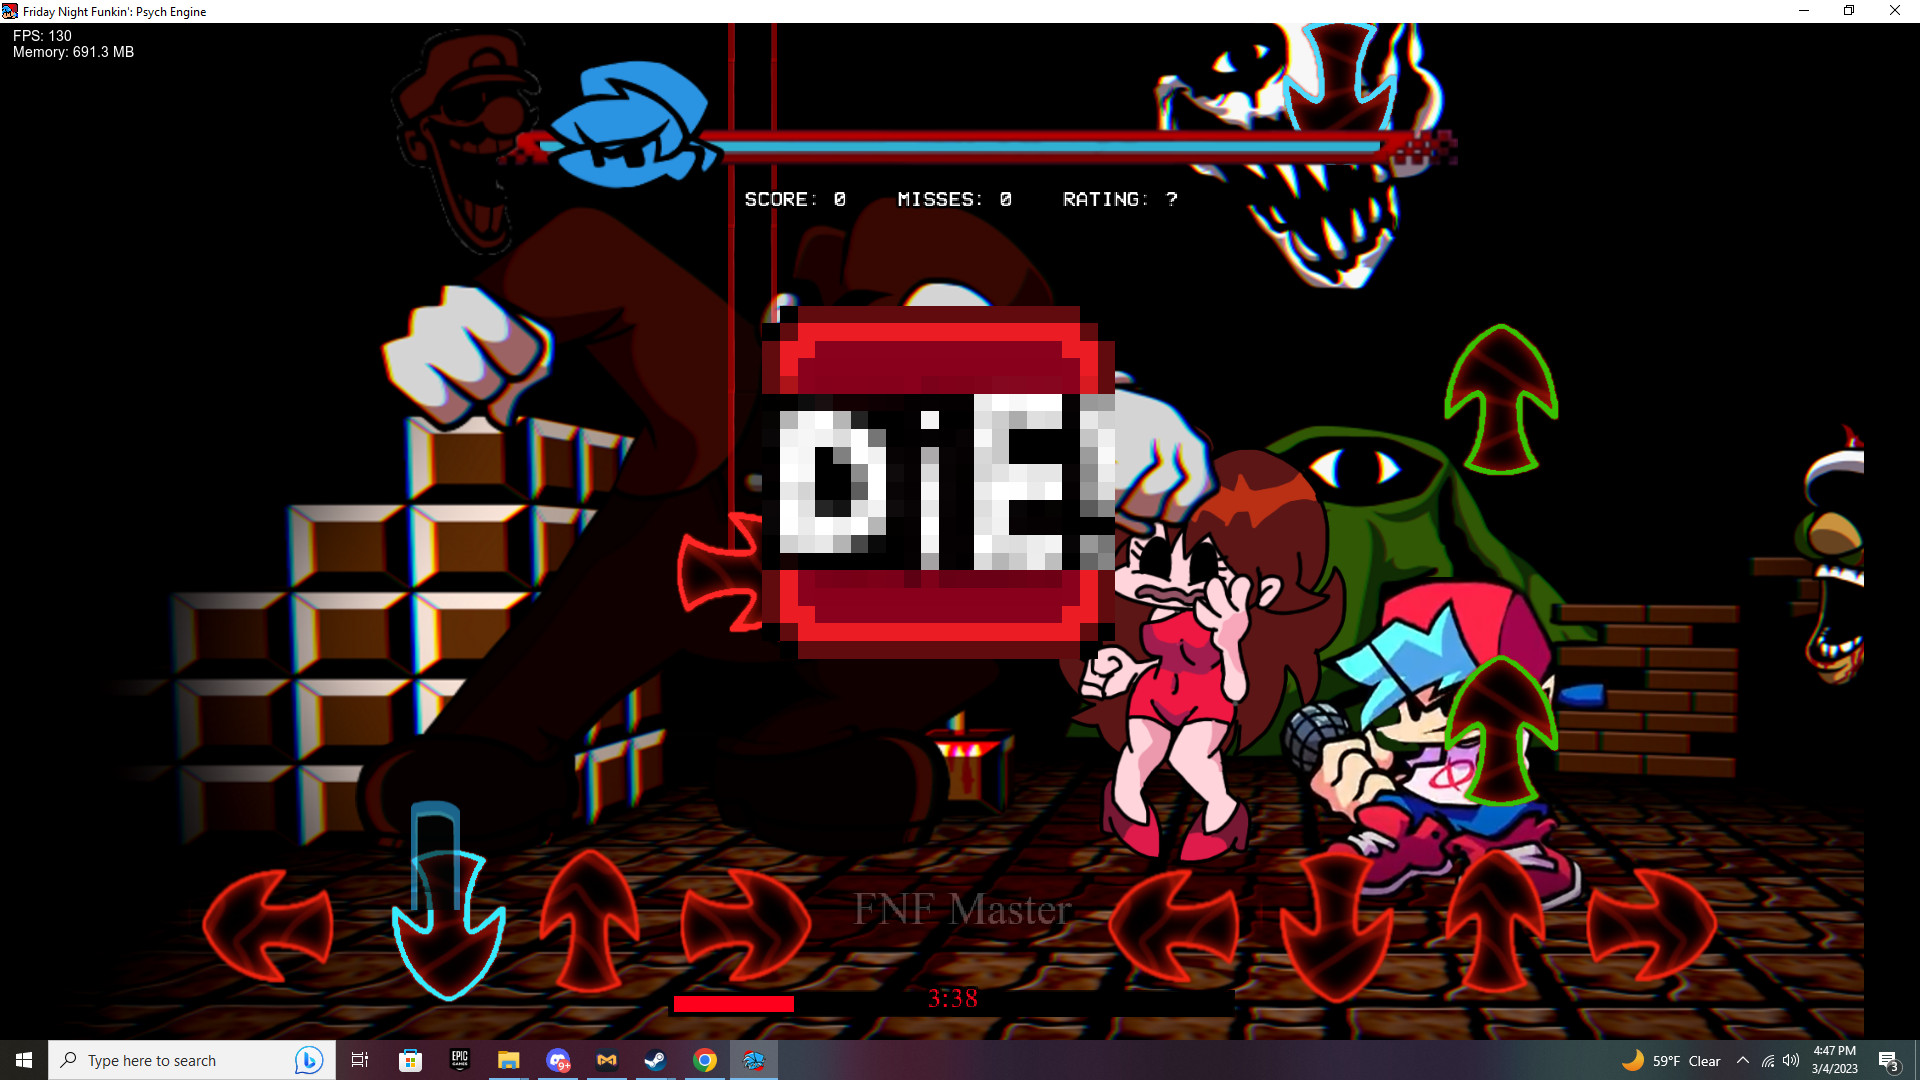This screenshot has width=1920, height=1080.
Task: Click the Wi-Fi icon in the system tray
Action: (1767, 1062)
